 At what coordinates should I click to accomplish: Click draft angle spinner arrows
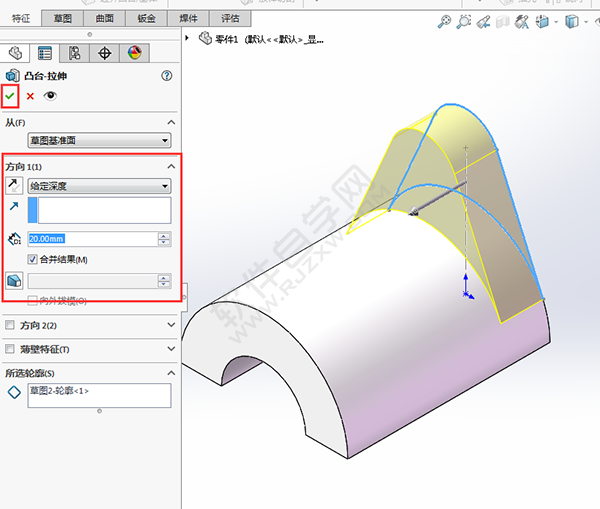click(164, 281)
